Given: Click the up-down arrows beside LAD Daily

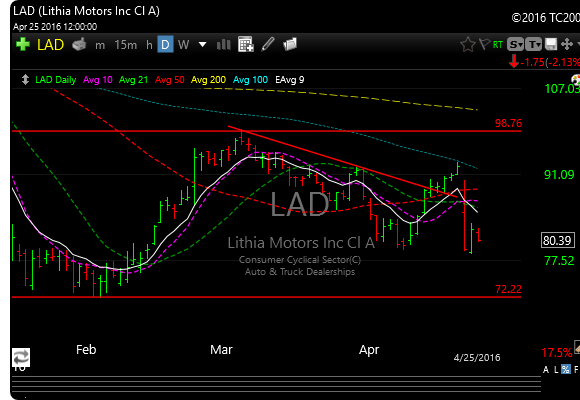Looking at the screenshot, I should [x=25, y=80].
